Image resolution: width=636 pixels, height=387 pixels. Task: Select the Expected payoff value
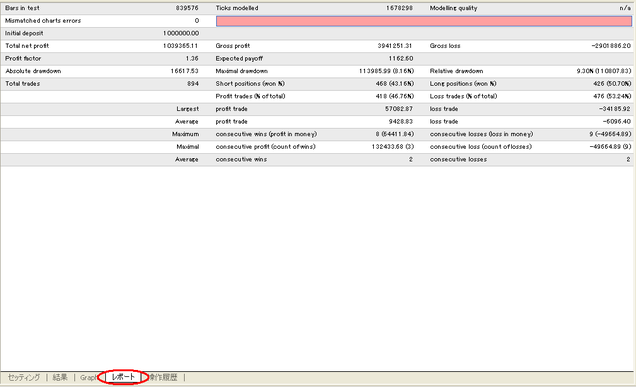(x=401, y=58)
